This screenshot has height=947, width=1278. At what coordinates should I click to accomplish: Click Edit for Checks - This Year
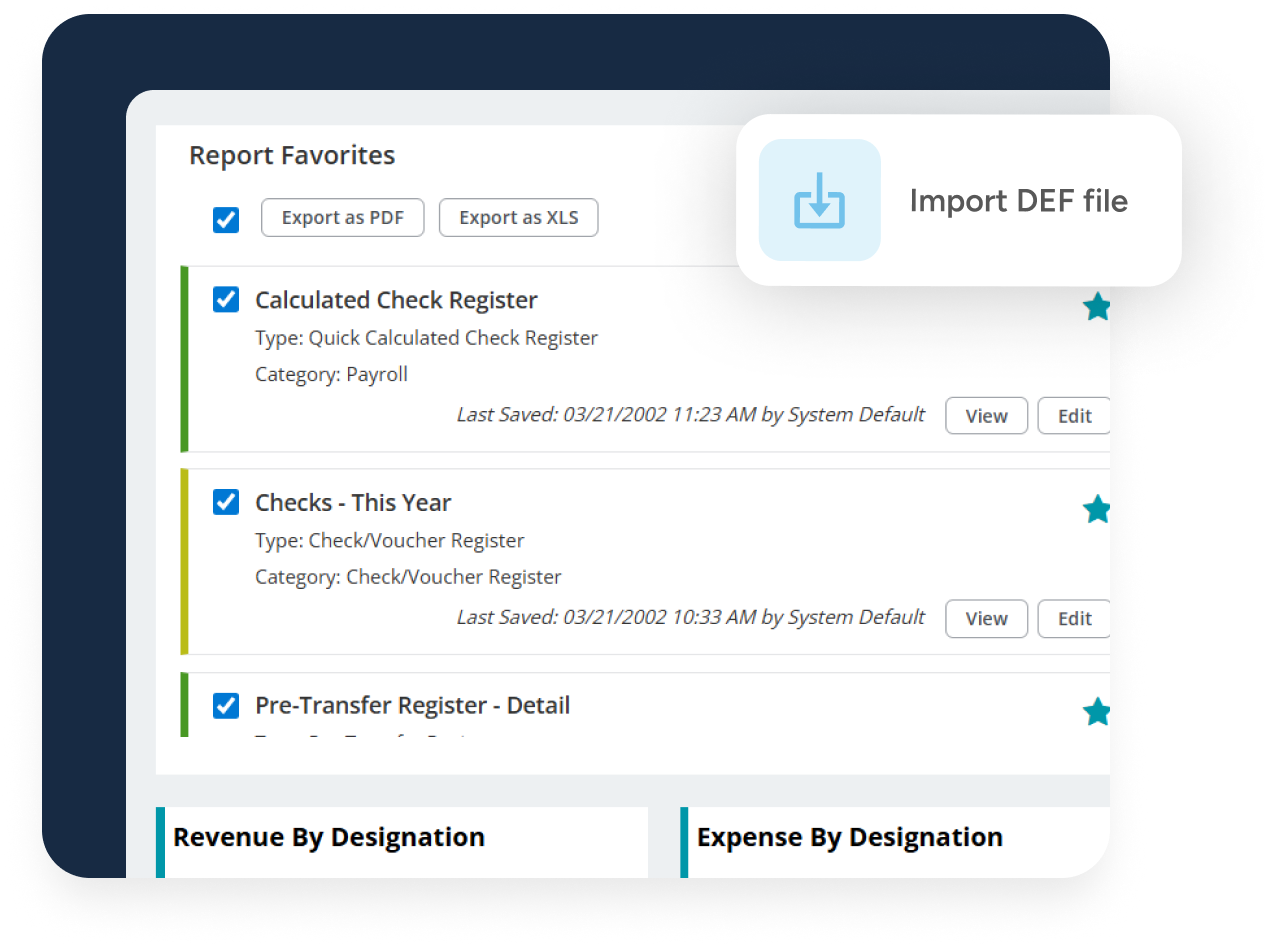tap(1074, 618)
